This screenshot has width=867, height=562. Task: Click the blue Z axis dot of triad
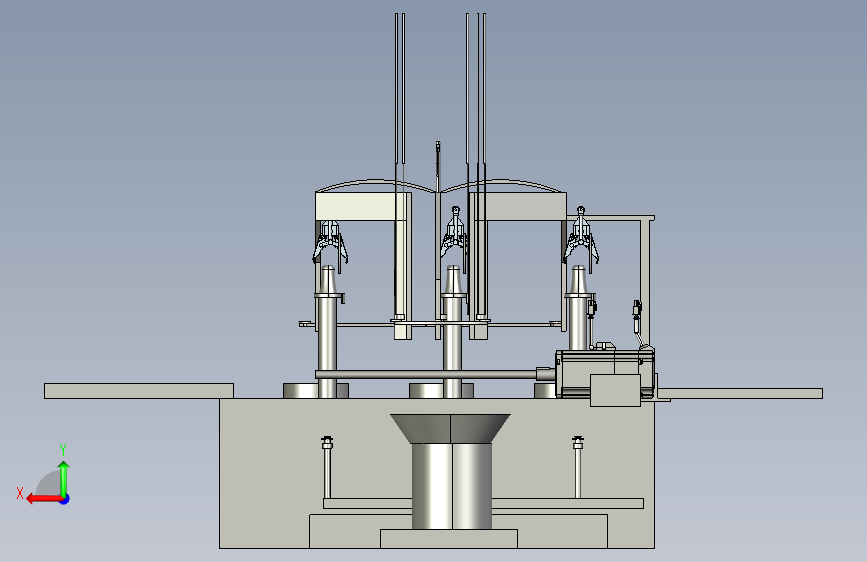tap(65, 499)
